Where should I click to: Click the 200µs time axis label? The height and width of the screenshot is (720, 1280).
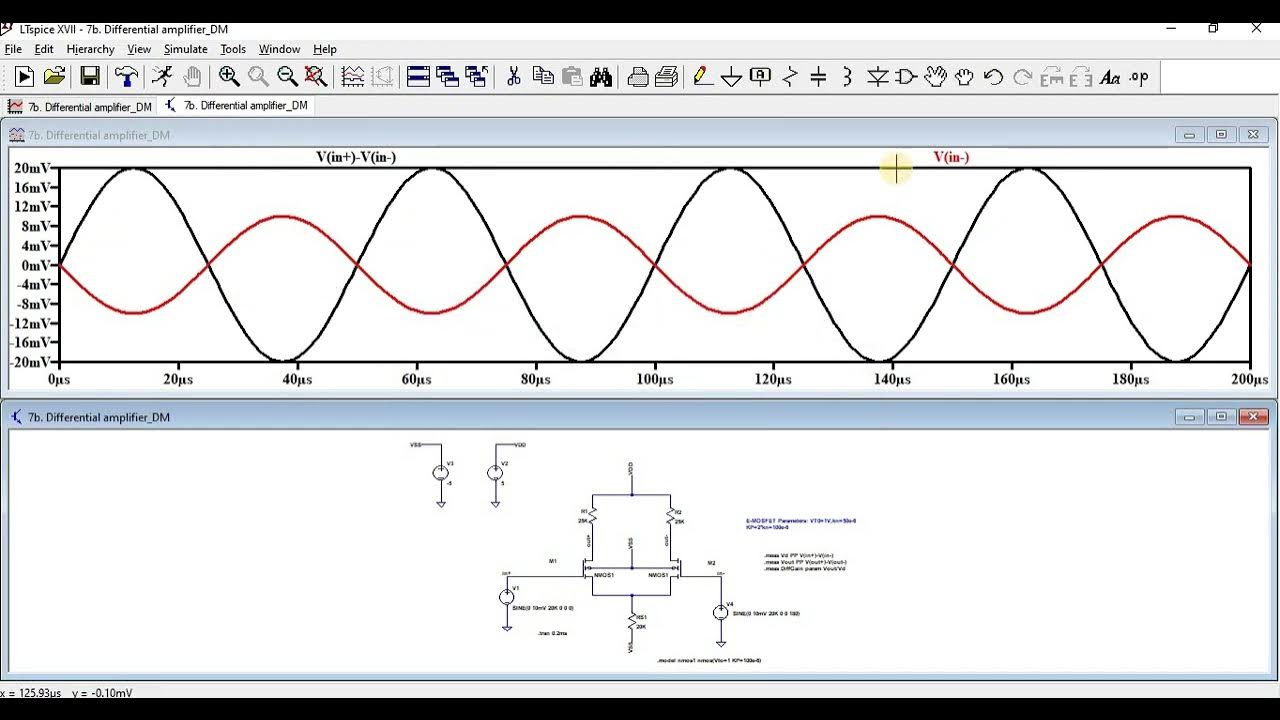pos(1249,380)
